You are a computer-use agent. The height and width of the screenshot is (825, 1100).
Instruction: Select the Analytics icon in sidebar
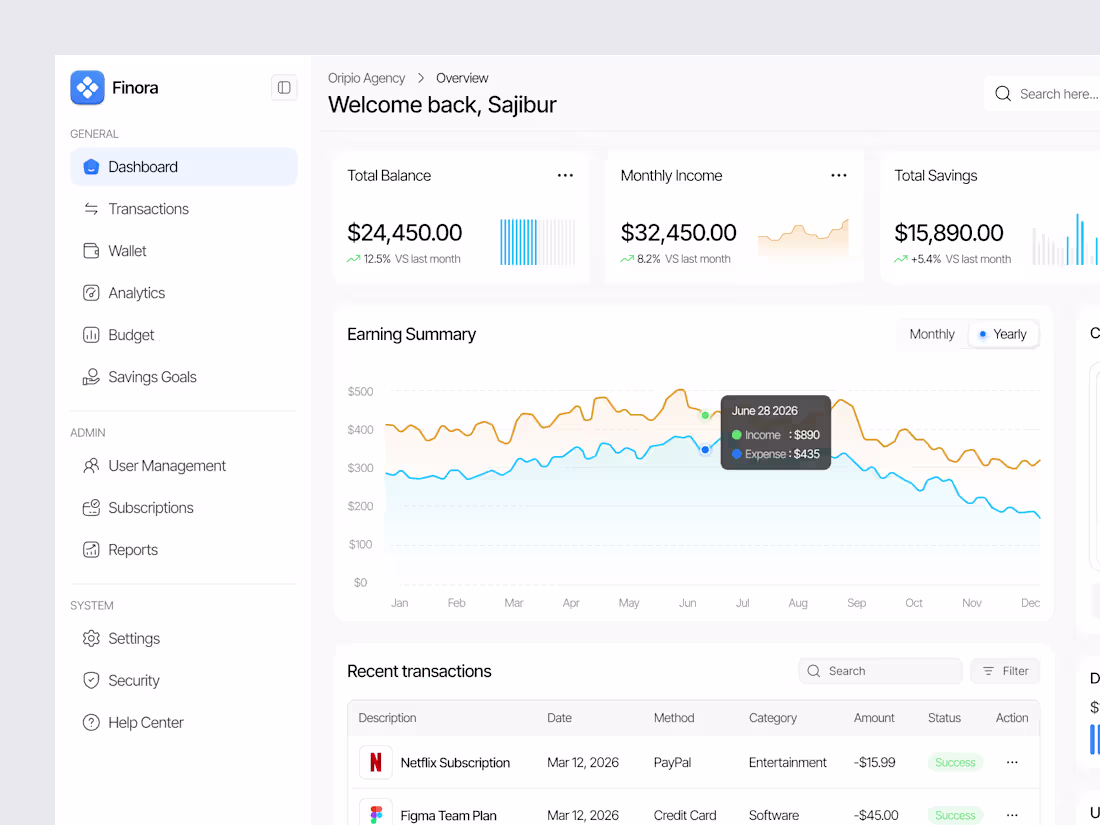91,292
